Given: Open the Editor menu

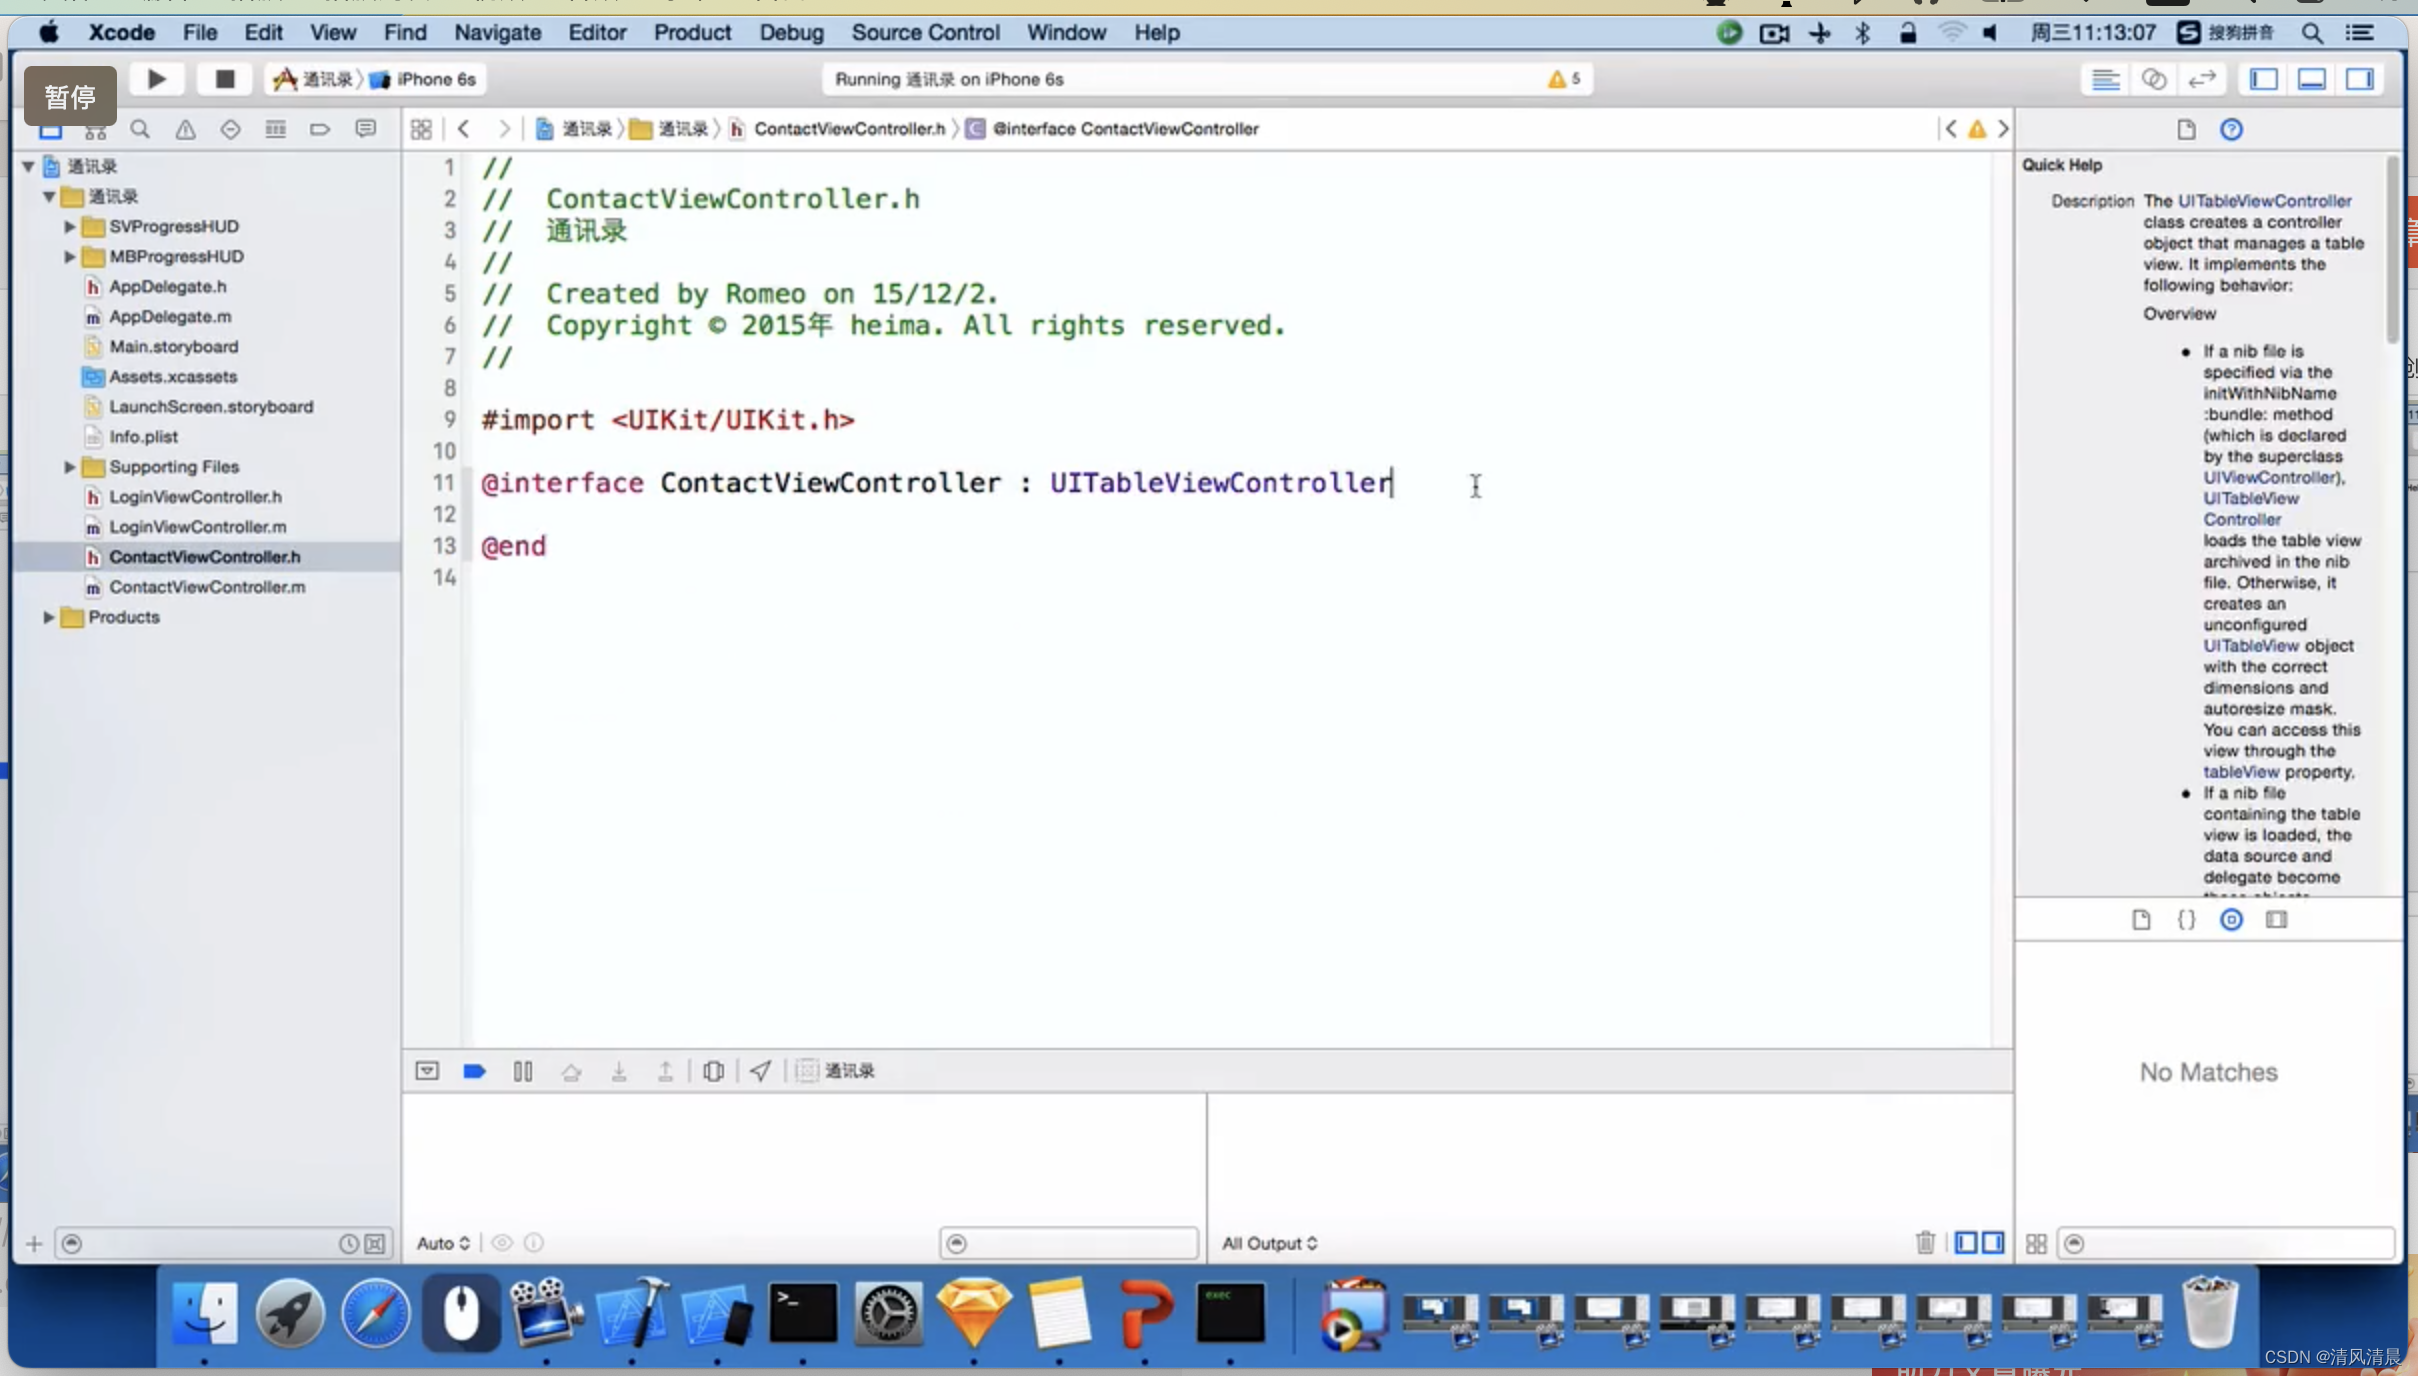Looking at the screenshot, I should pos(597,32).
